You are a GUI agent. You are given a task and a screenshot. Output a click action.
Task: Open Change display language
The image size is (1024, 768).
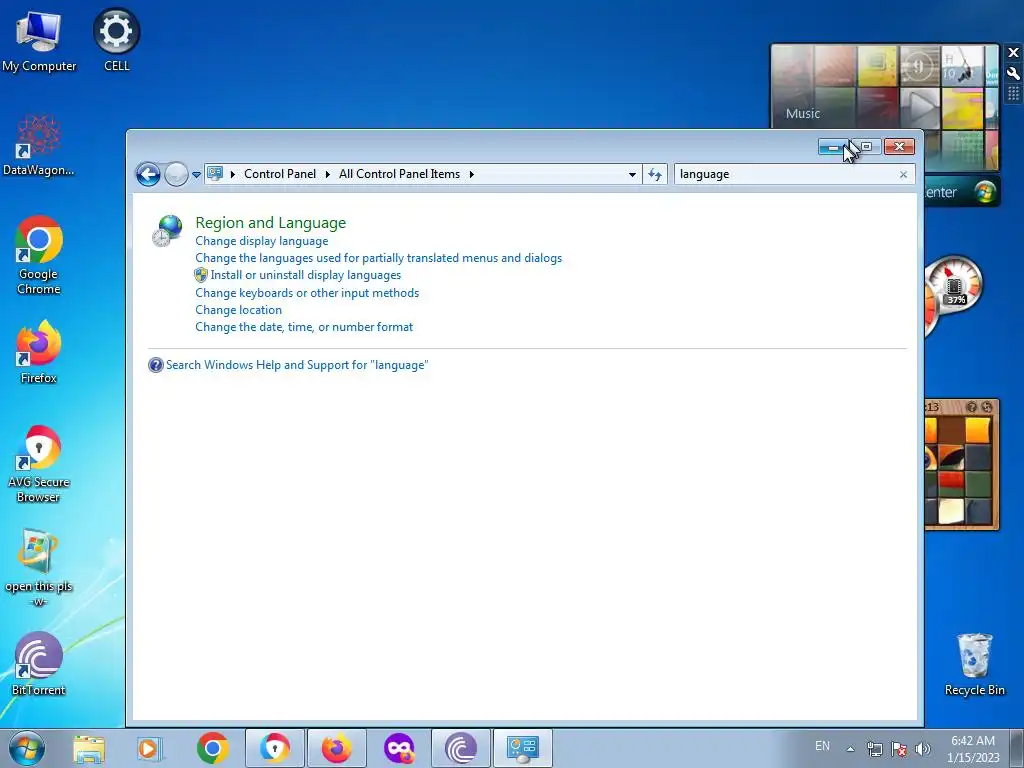pos(261,241)
